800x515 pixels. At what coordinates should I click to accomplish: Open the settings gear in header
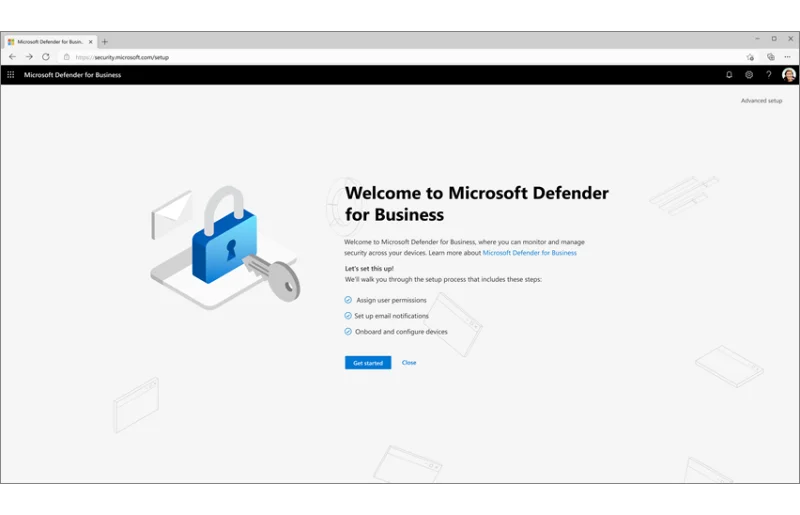[749, 75]
